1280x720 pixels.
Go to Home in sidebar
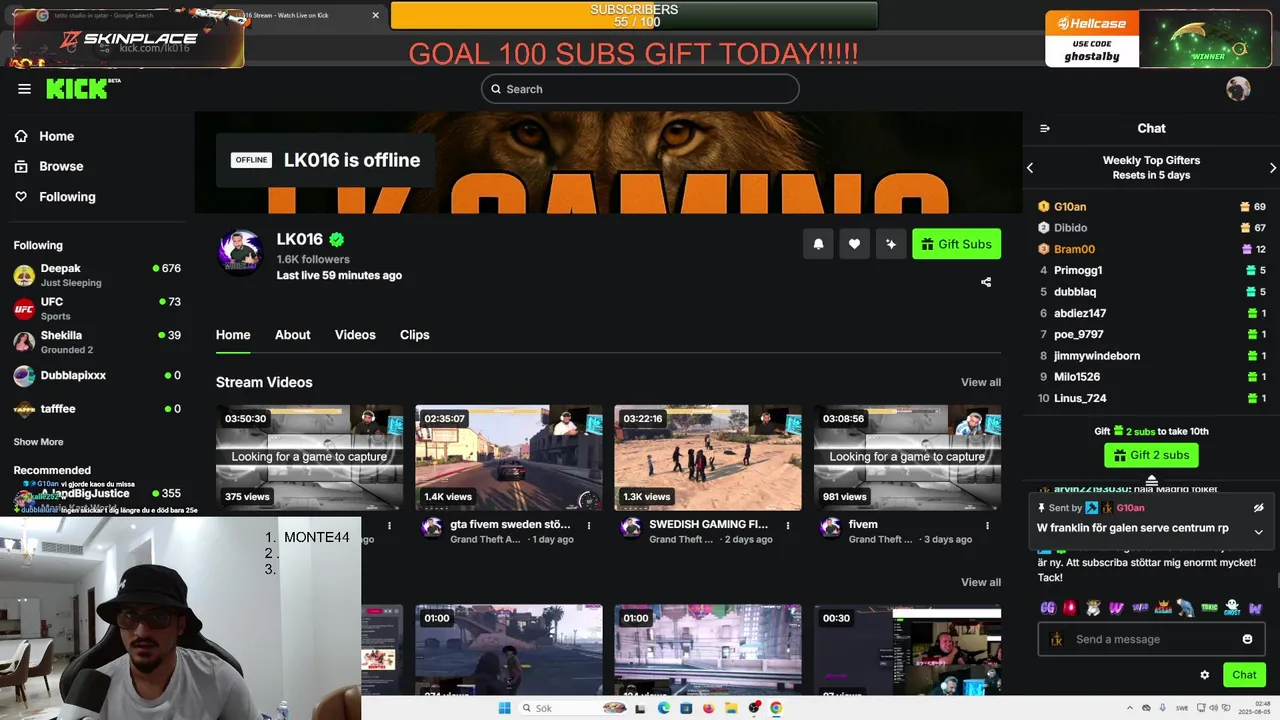(45, 136)
